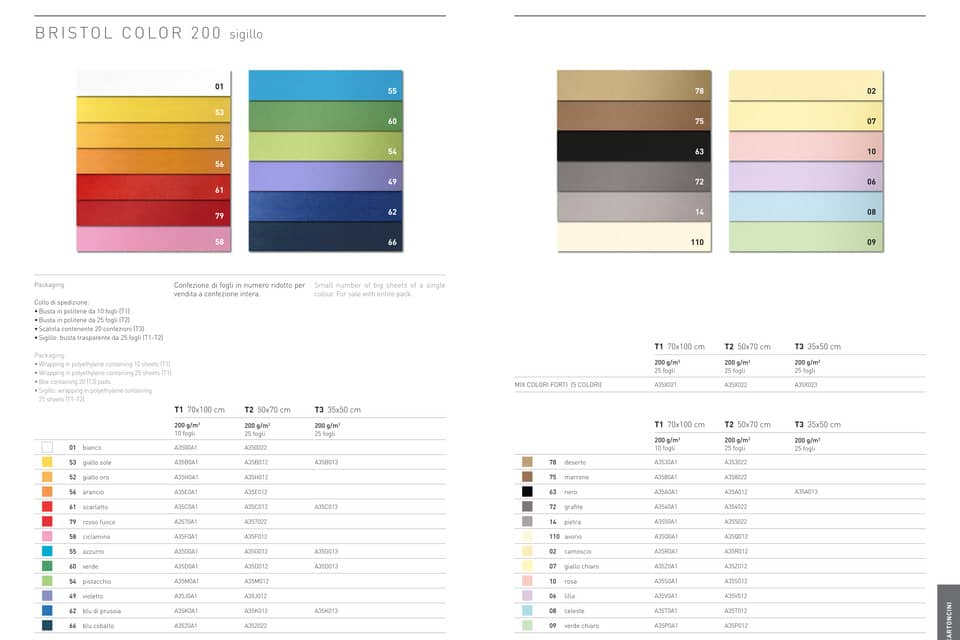Select the 'blu cobalto' color name
Screen dimensions: 960x640
(98, 626)
